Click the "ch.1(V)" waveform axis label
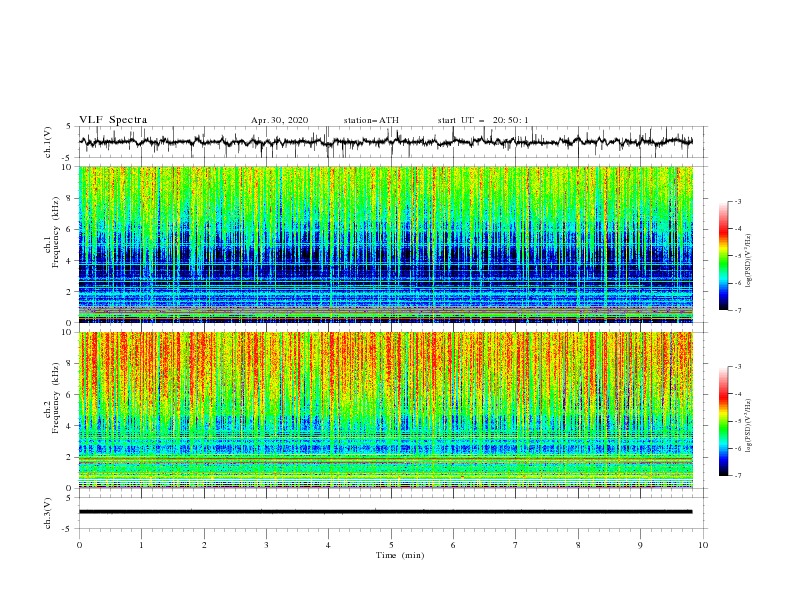The width and height of the screenshot is (792, 612). (48, 142)
